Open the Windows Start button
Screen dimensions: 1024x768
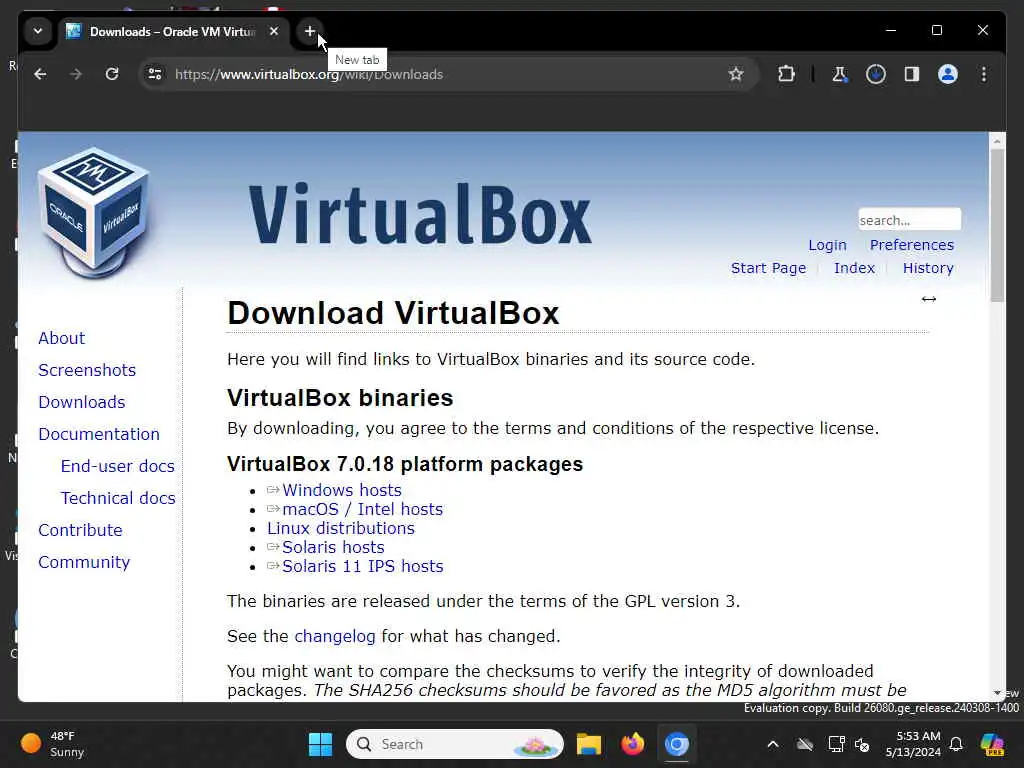[320, 744]
